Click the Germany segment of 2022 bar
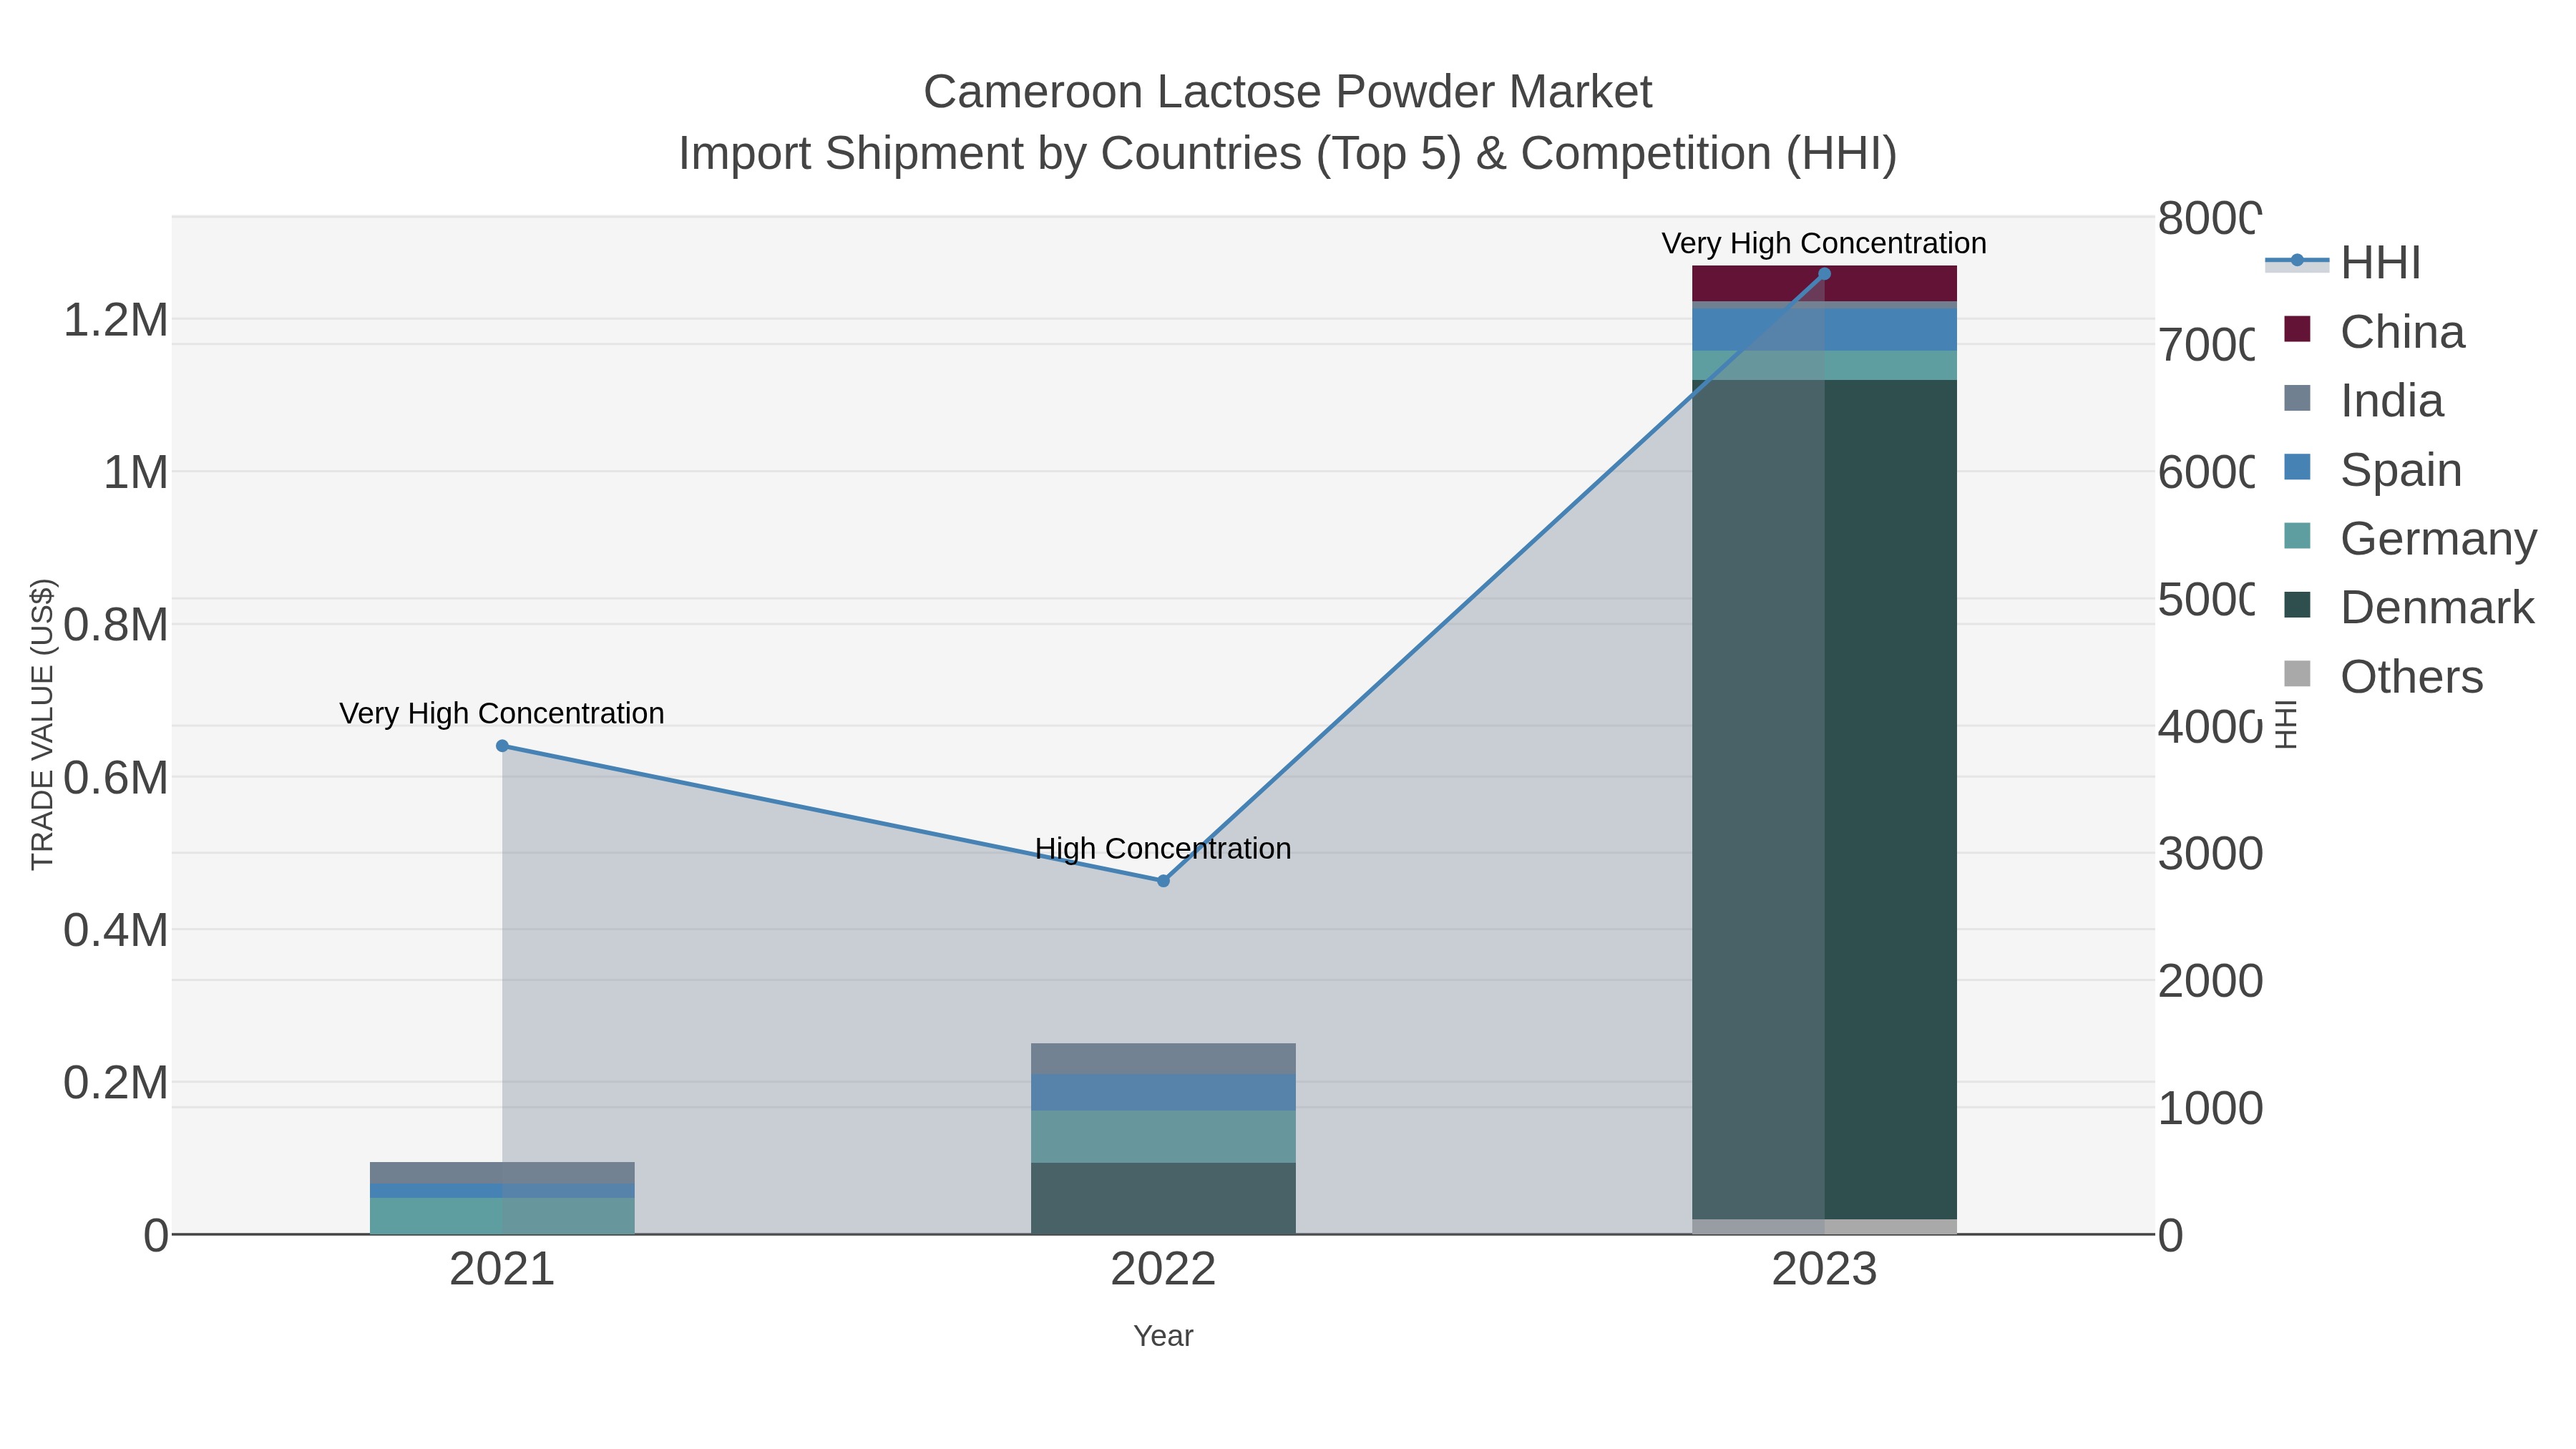 click(x=1163, y=1136)
